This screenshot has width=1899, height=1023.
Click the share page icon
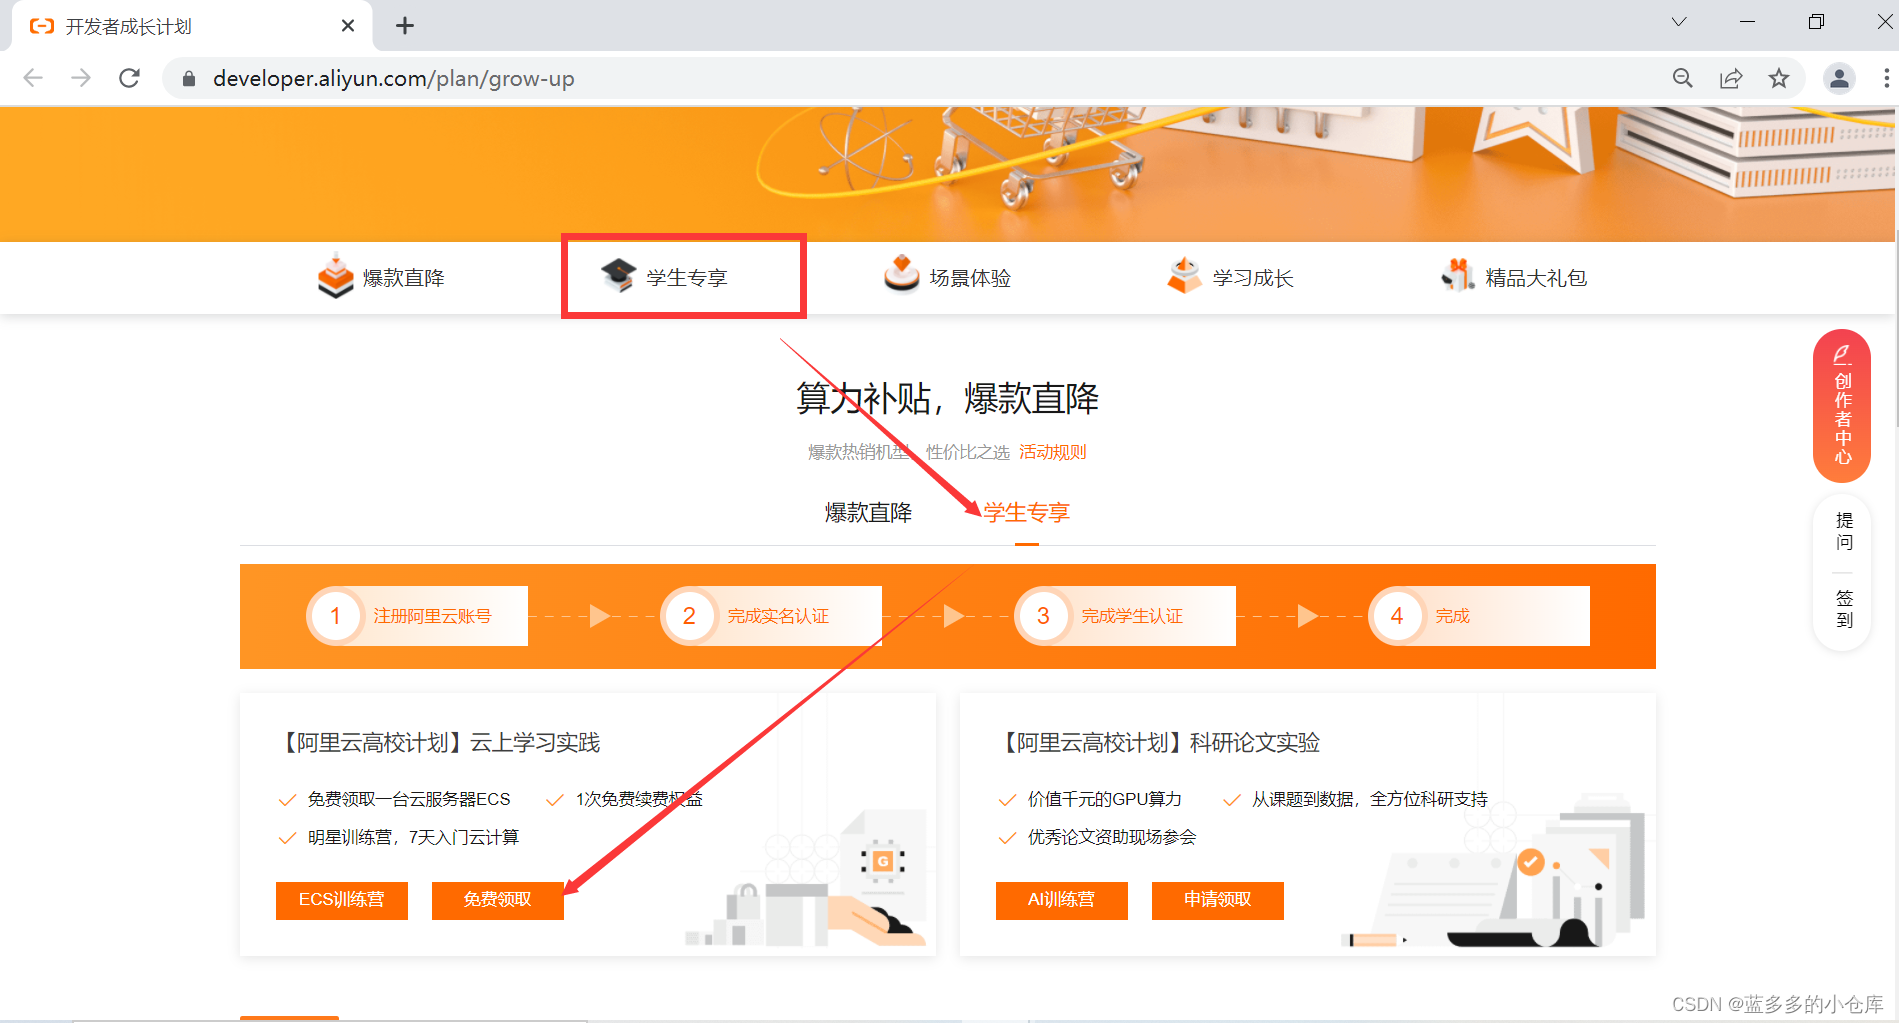click(1731, 78)
